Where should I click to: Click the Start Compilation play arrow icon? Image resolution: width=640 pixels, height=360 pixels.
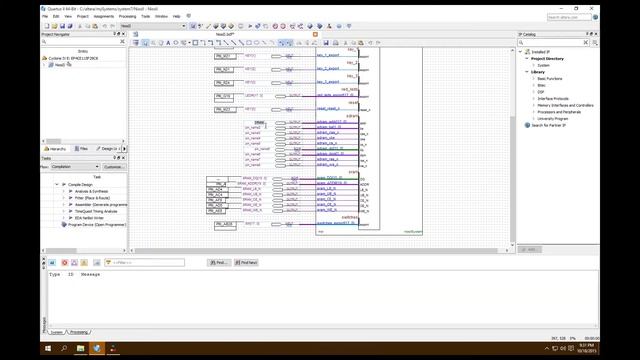tap(250, 26)
